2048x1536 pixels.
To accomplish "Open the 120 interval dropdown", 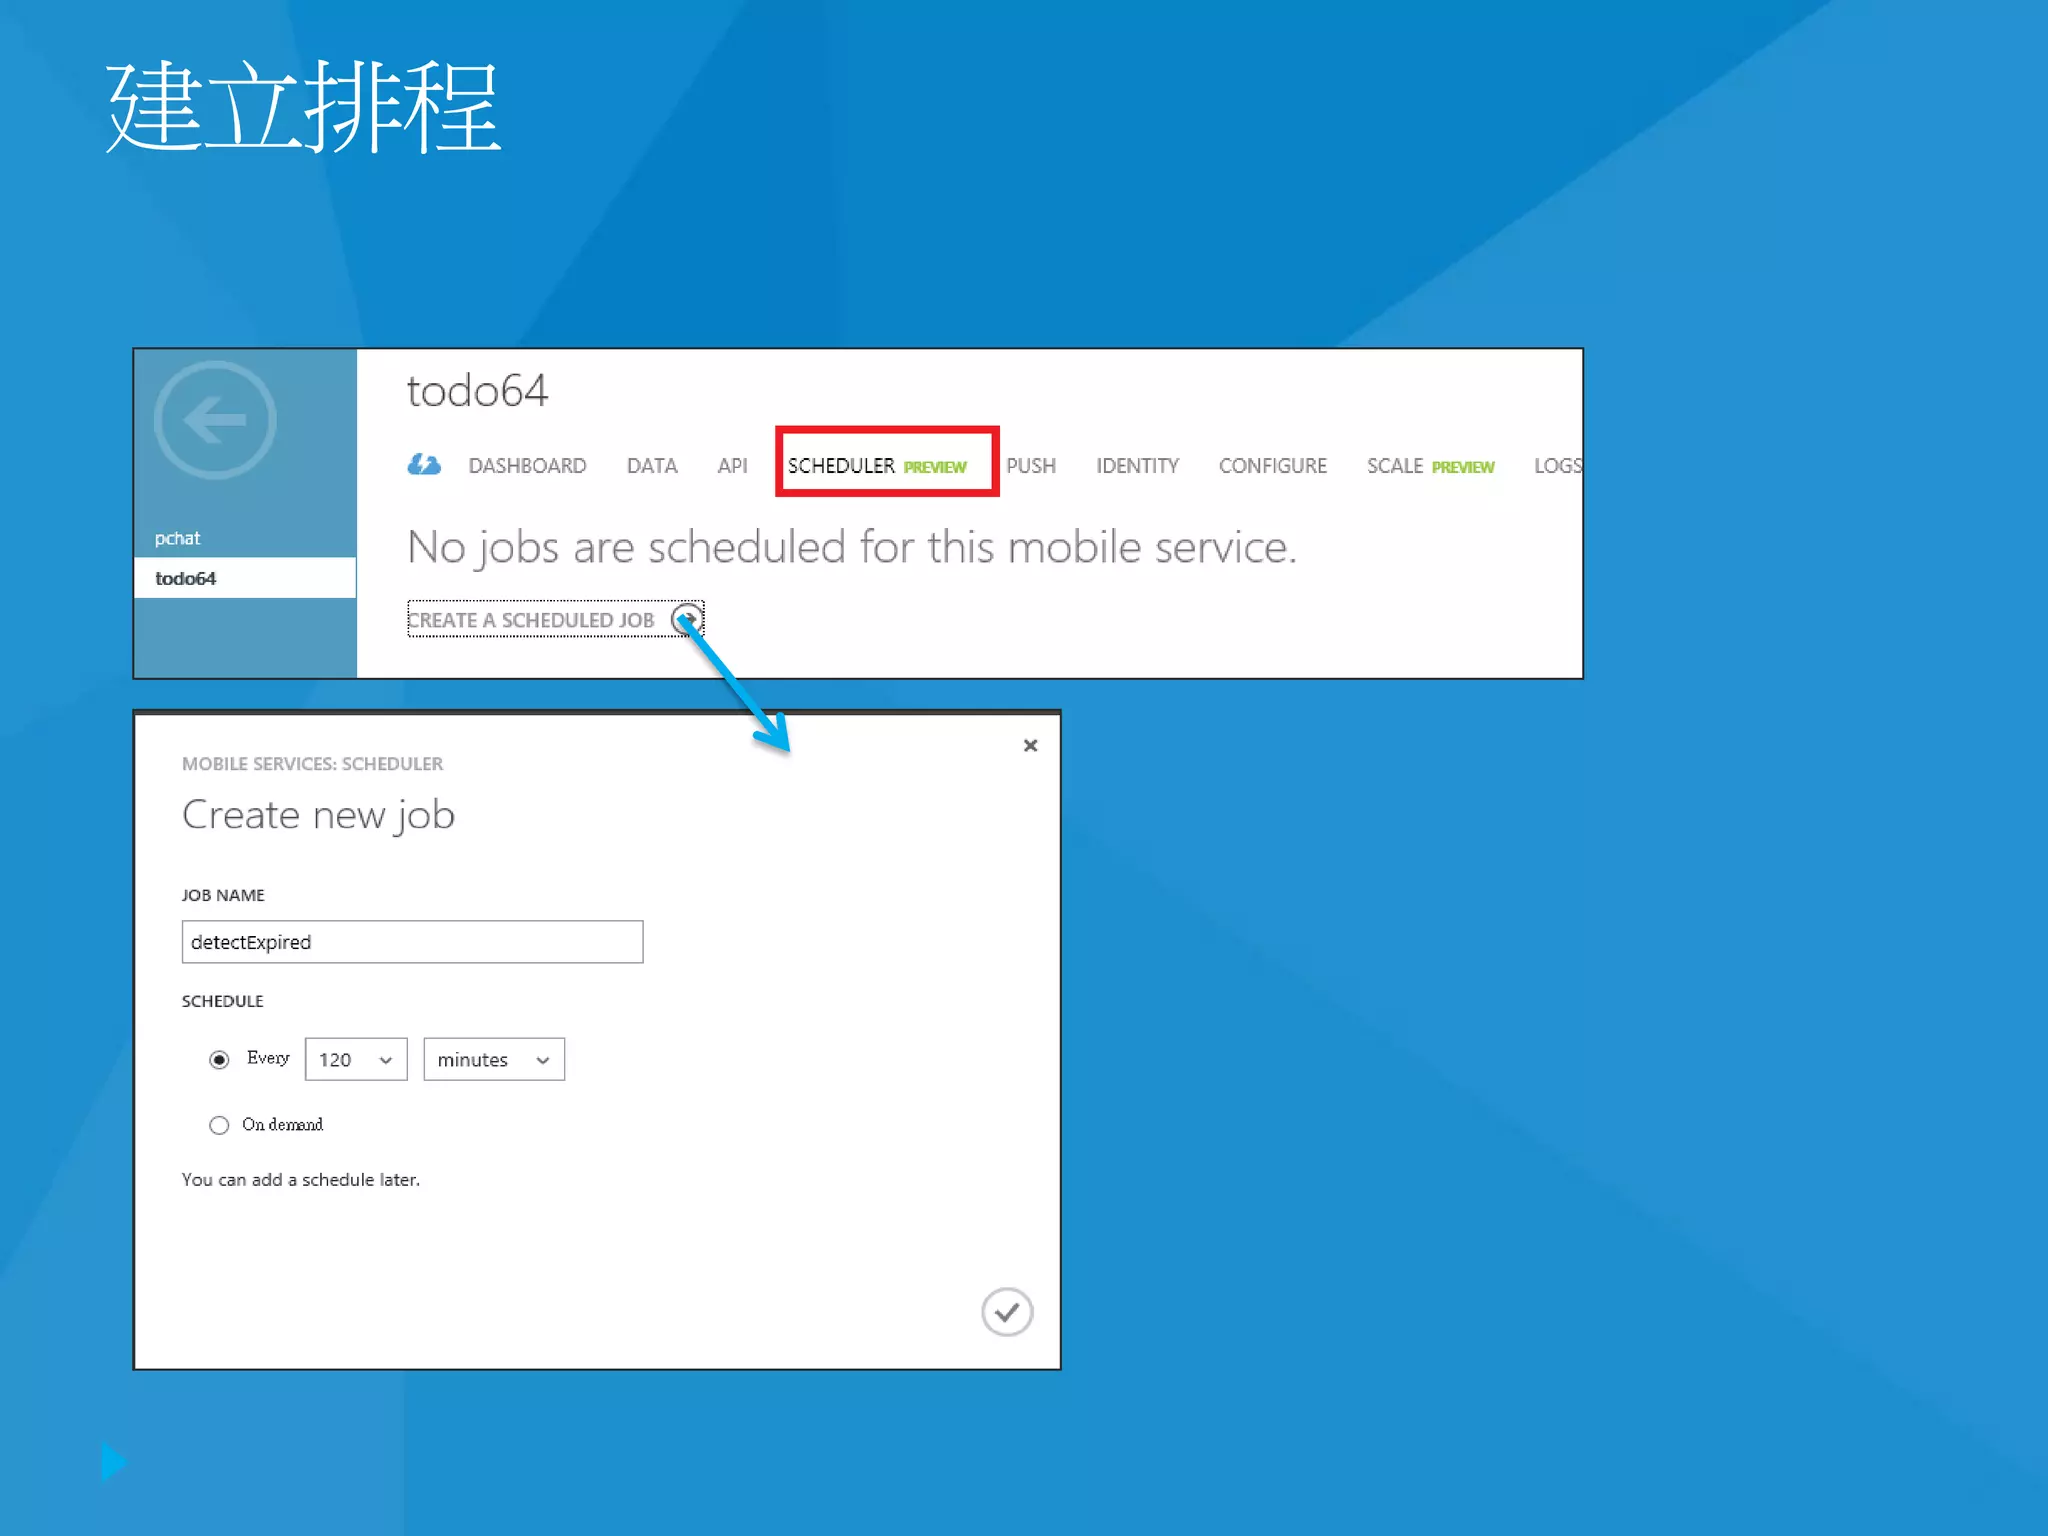I will click(x=356, y=1060).
